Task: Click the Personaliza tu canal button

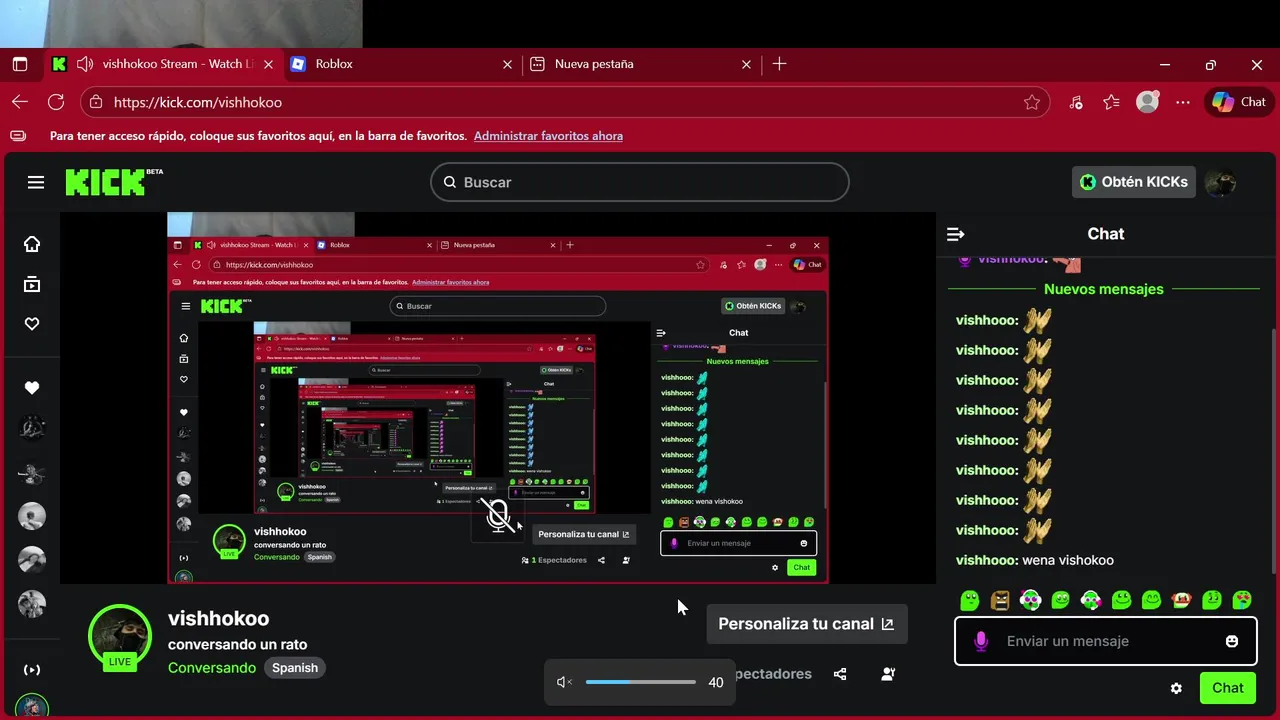Action: click(x=807, y=624)
